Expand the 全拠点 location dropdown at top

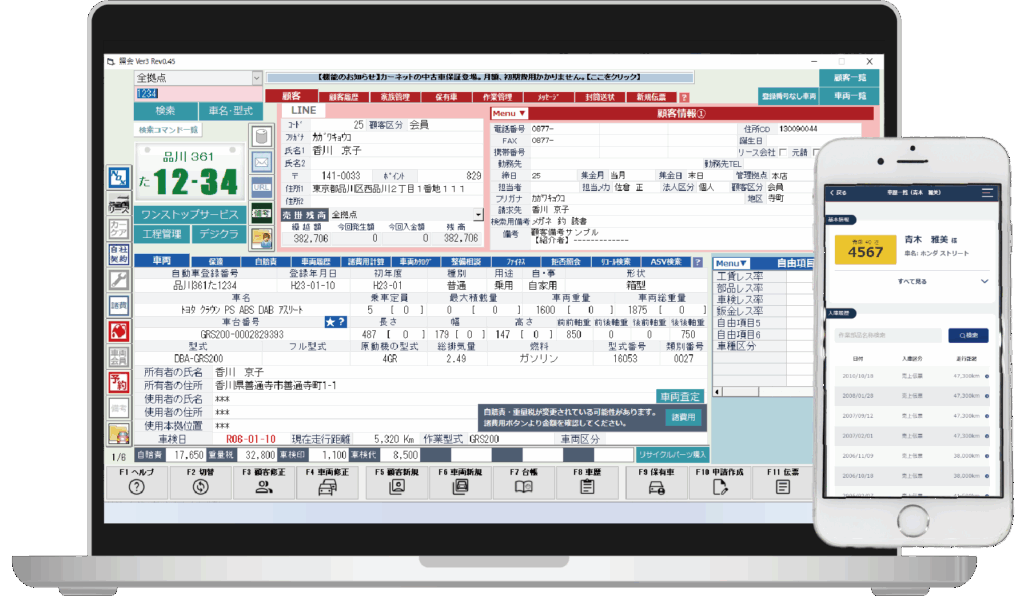257,77
